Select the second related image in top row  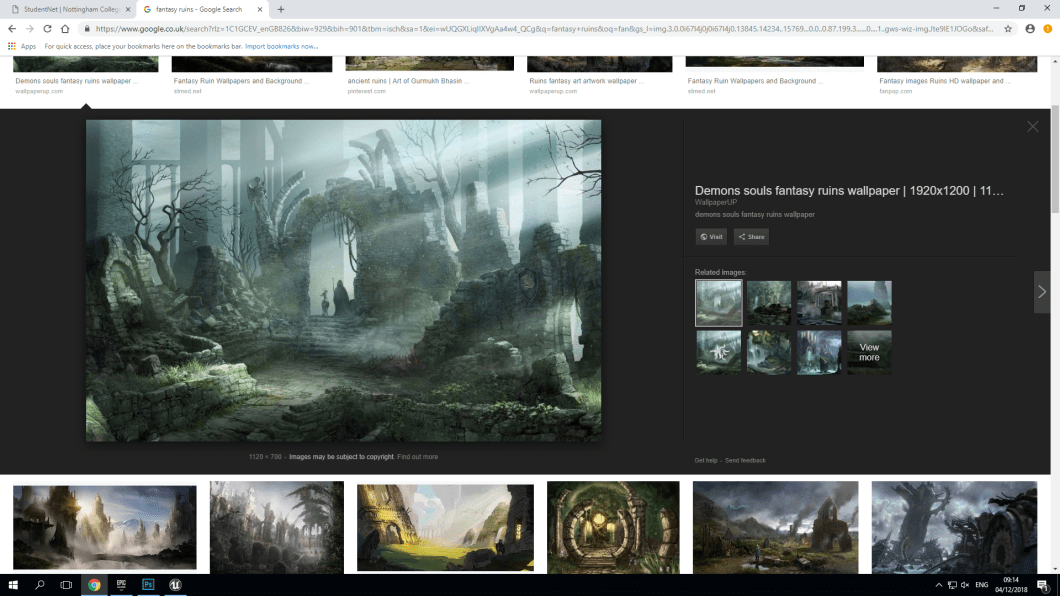[x=769, y=303]
